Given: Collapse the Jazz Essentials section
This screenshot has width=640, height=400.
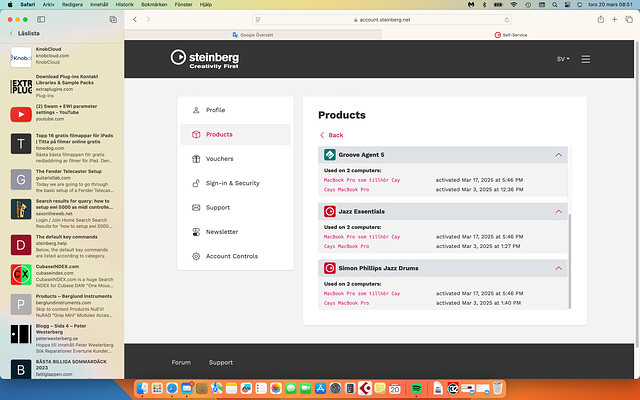Looking at the screenshot, I should pyautogui.click(x=558, y=211).
